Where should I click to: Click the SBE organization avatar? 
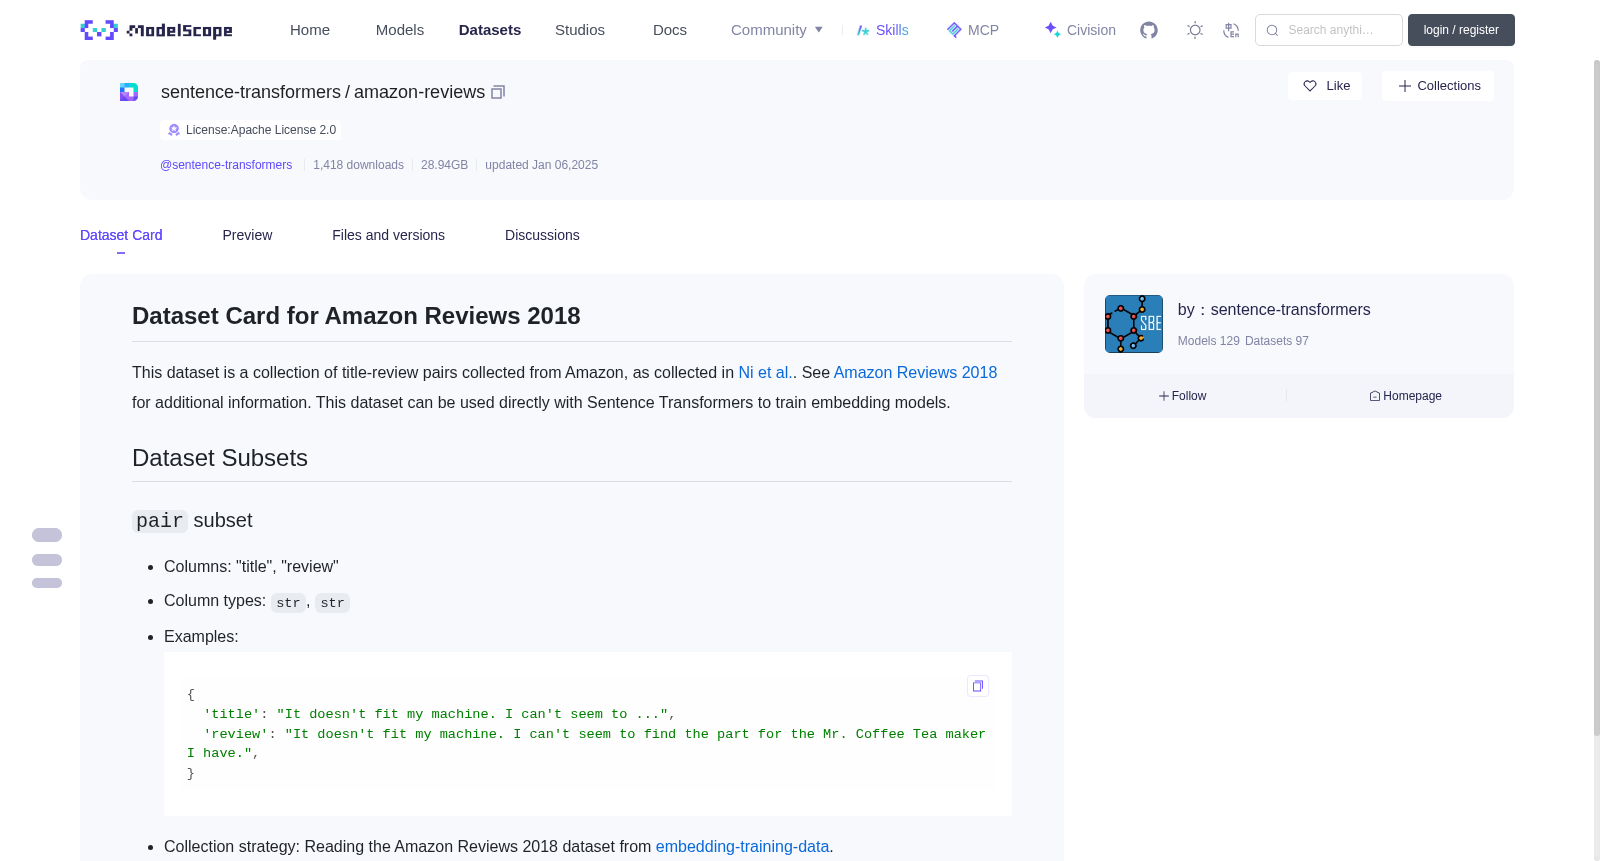coord(1134,324)
